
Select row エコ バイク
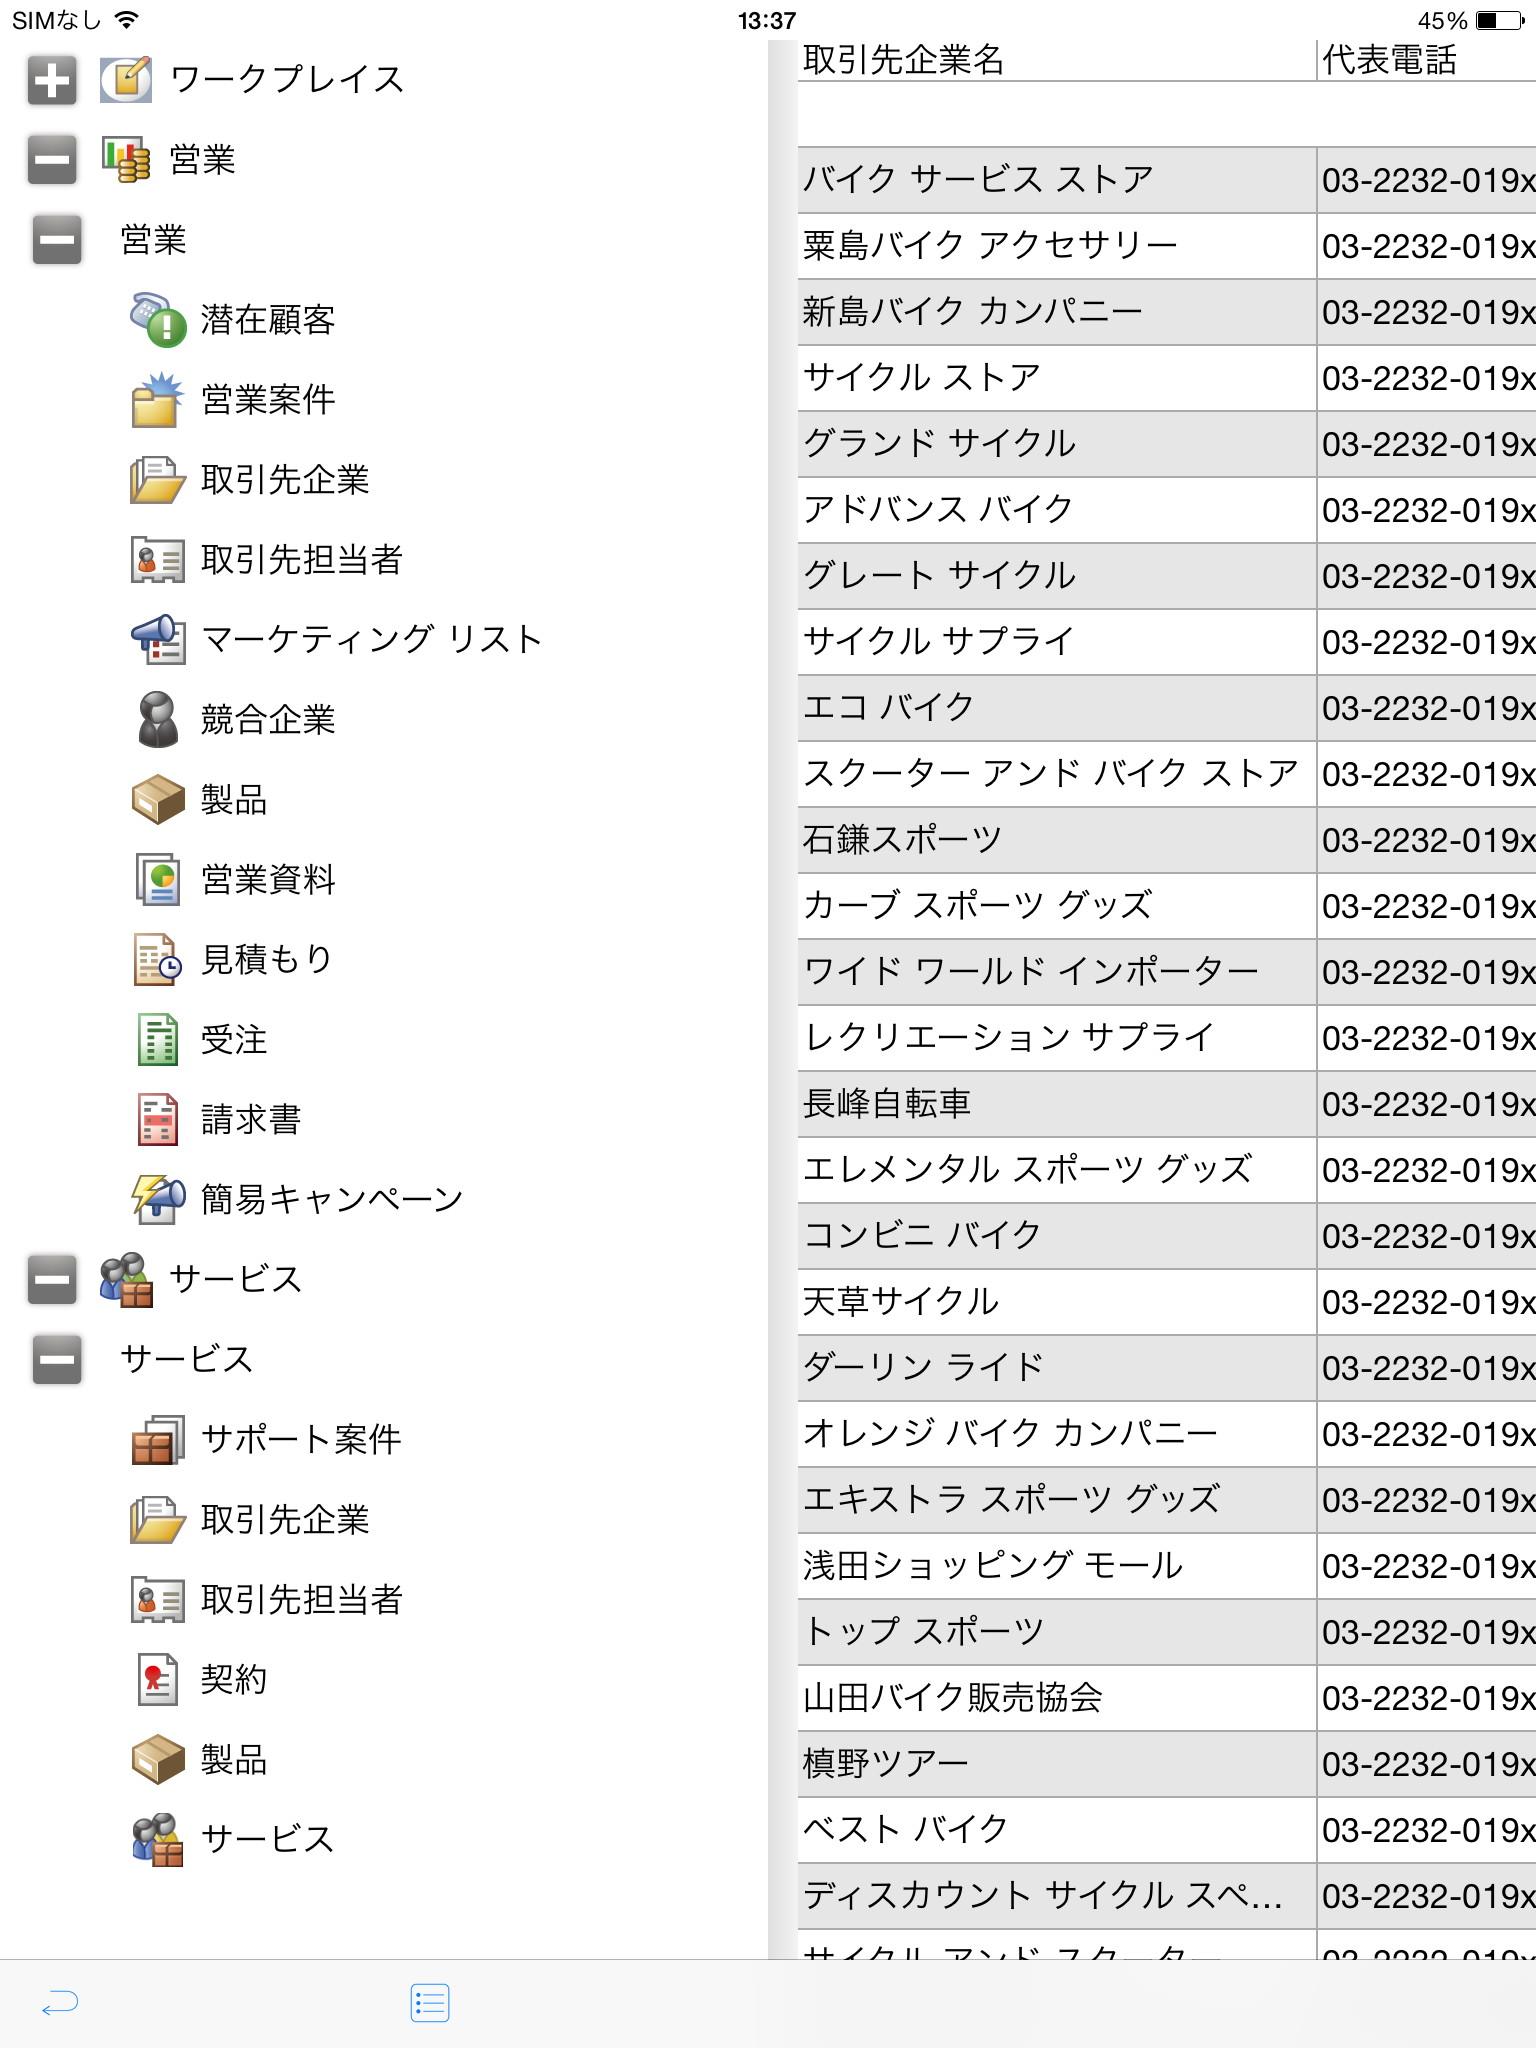pyautogui.click(x=1167, y=708)
